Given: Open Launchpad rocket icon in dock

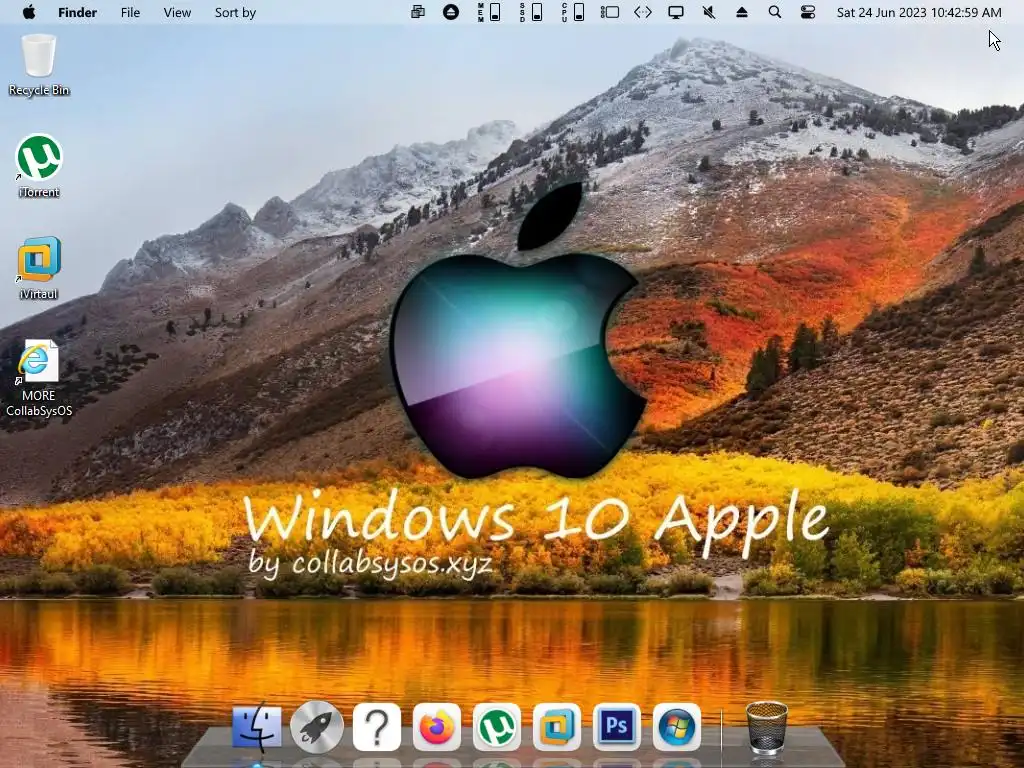Looking at the screenshot, I should pos(317,727).
